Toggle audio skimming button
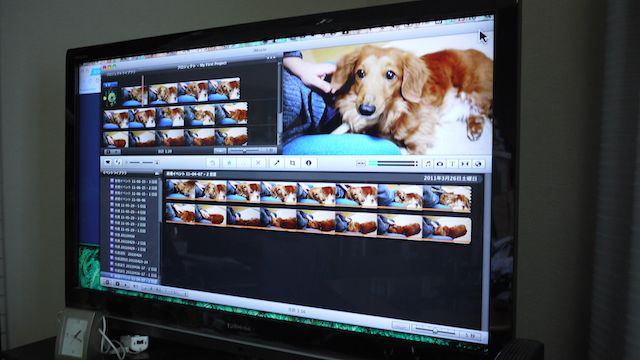640x360 pixels. click(x=361, y=163)
